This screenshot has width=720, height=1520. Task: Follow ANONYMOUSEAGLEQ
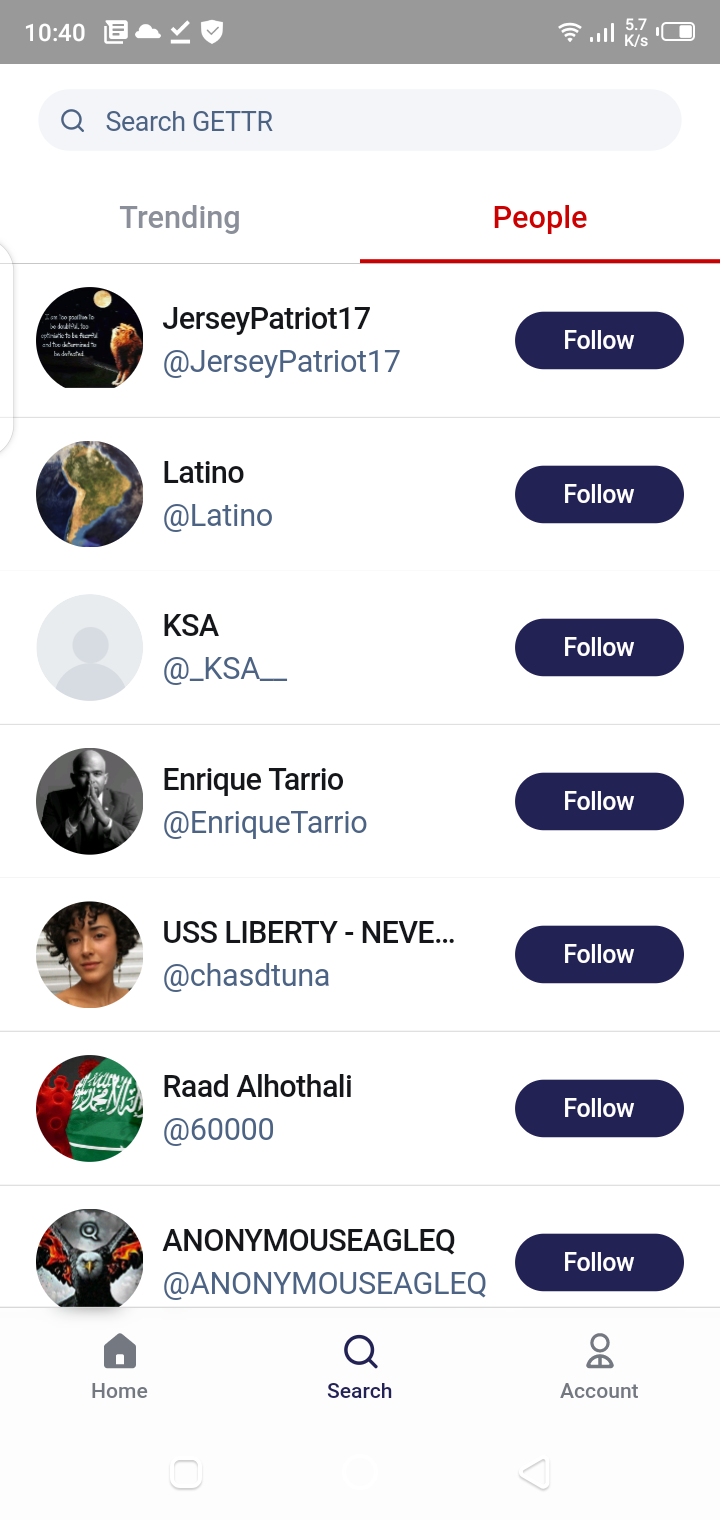pos(599,1262)
